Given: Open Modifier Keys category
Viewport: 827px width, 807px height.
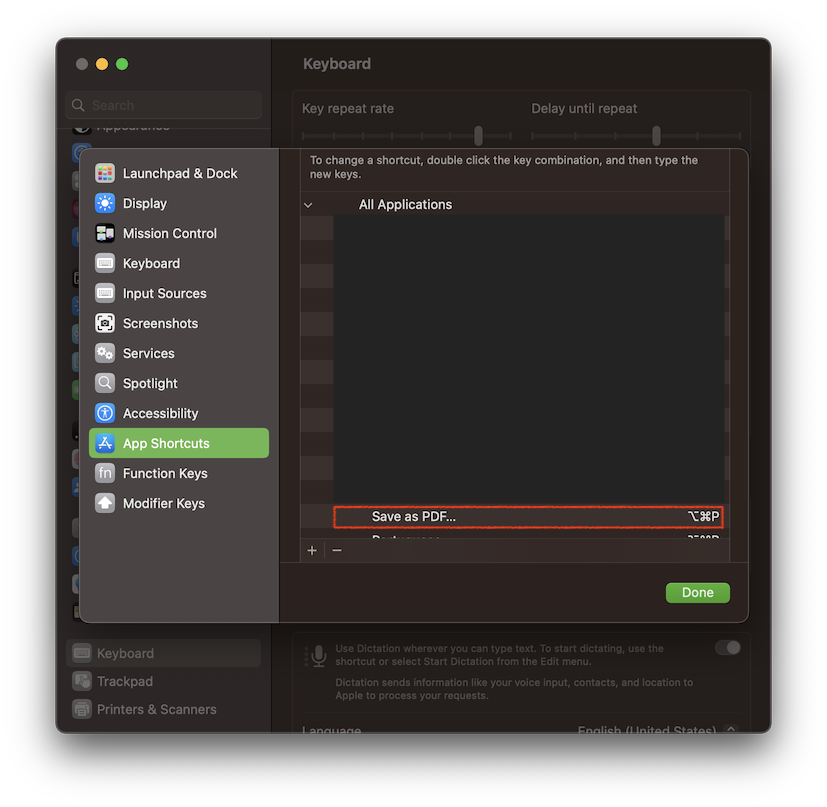Looking at the screenshot, I should pyautogui.click(x=179, y=504).
